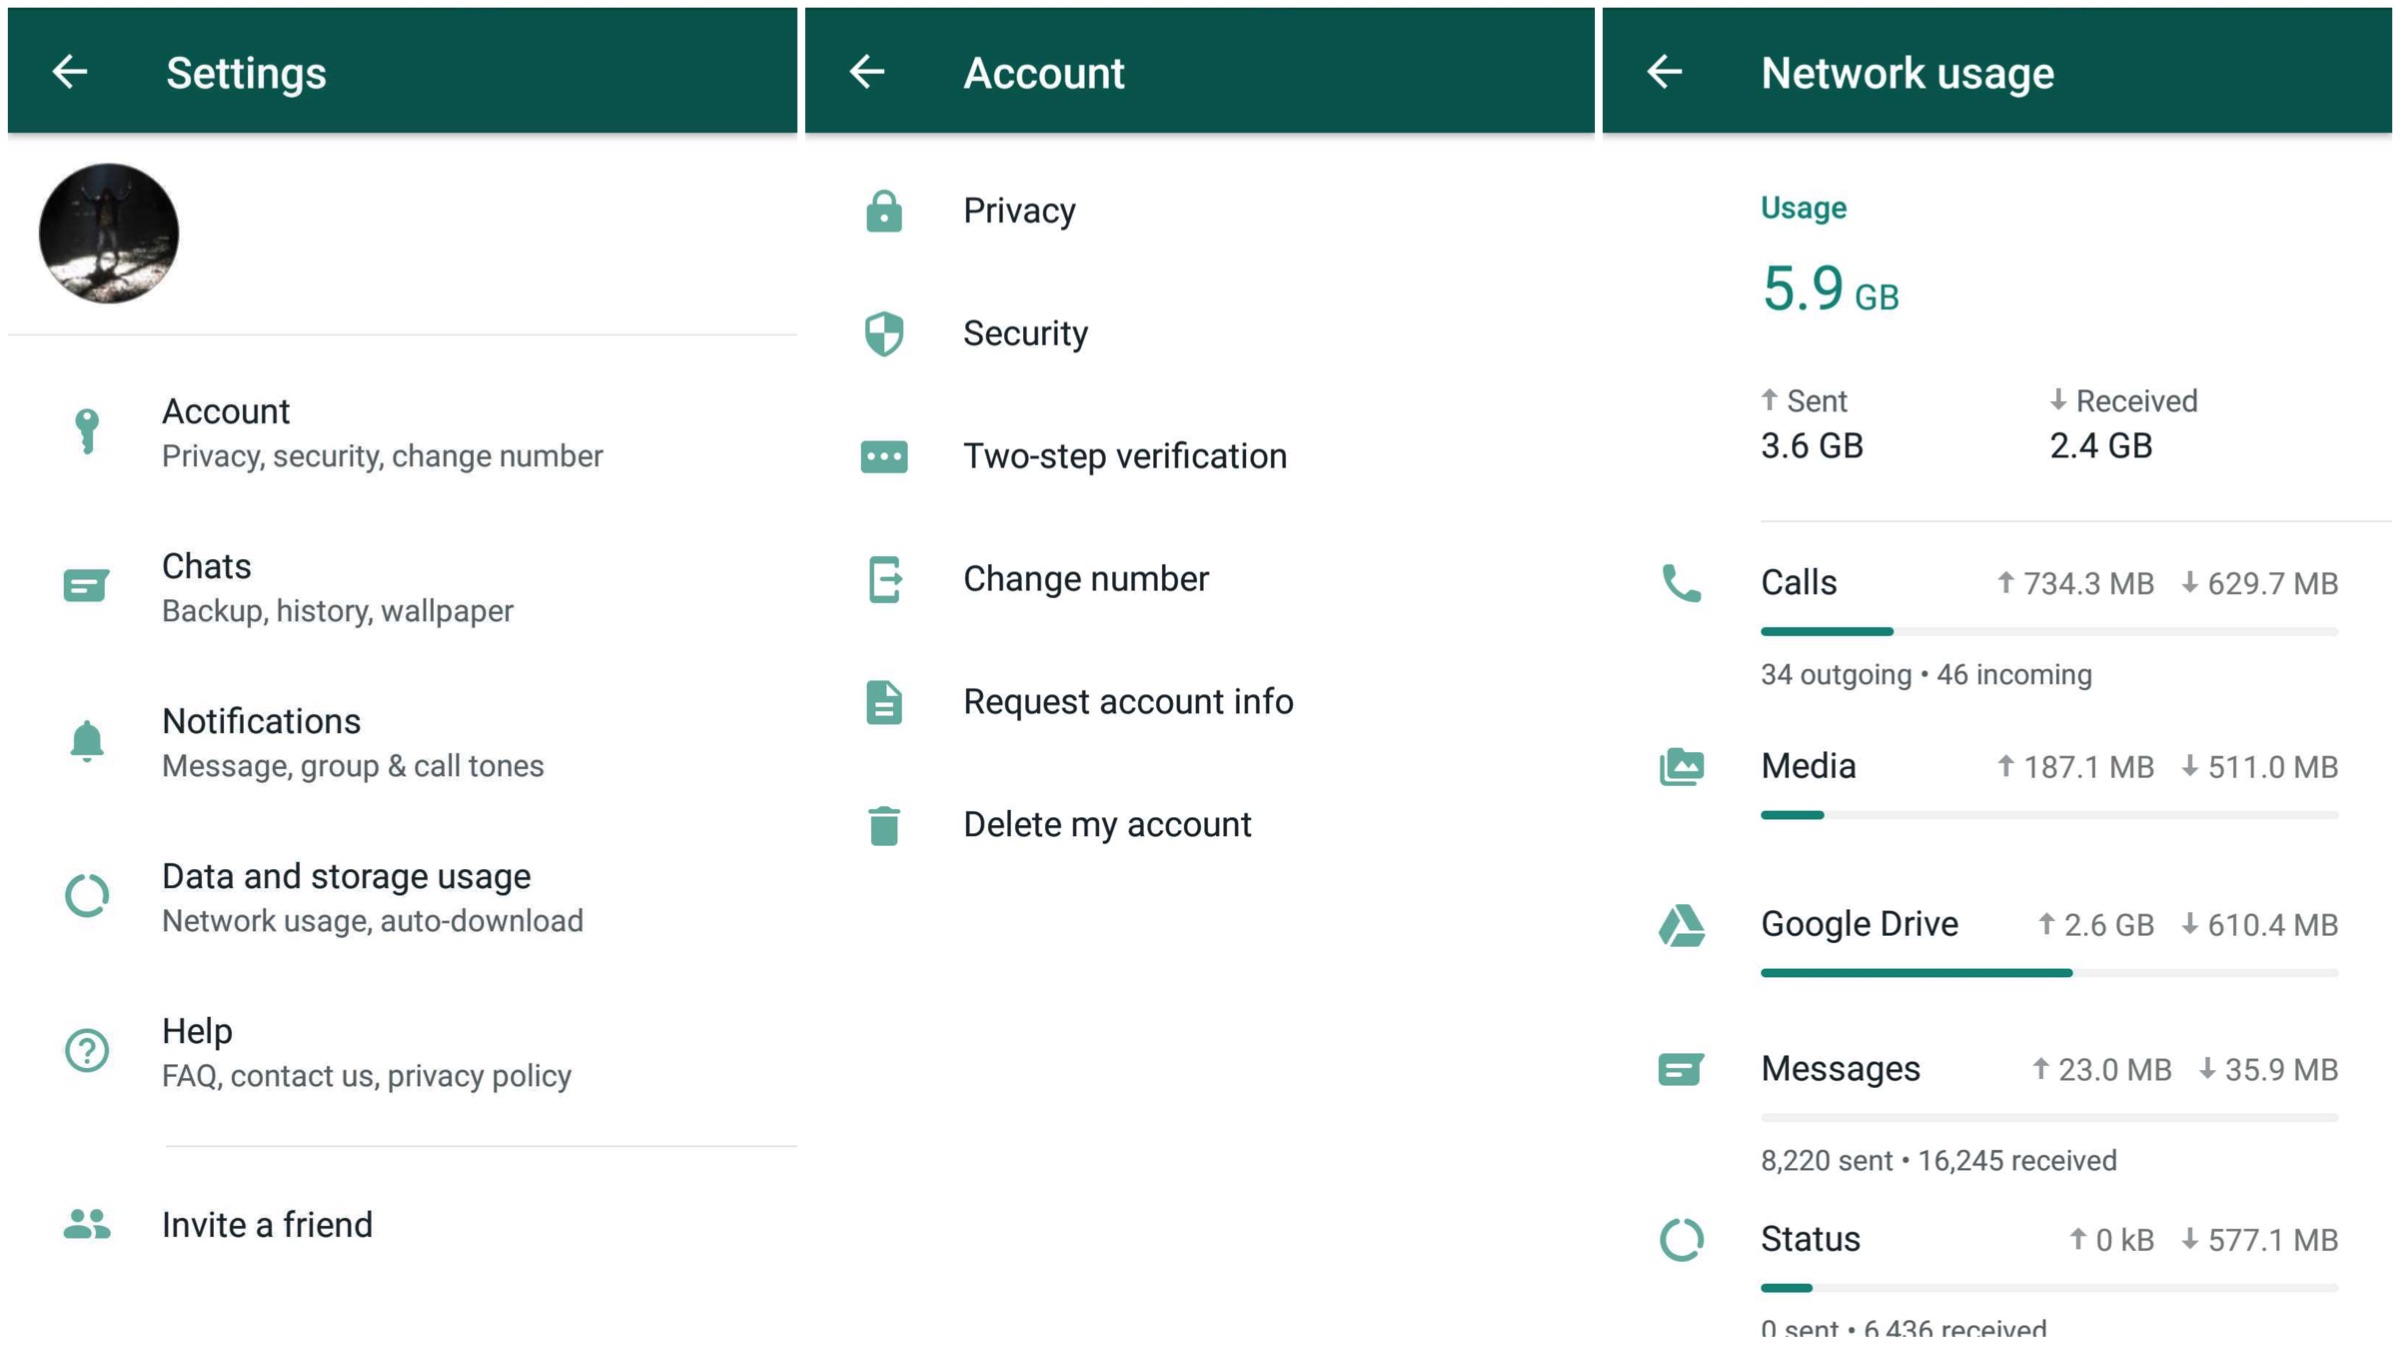The image size is (2400, 1346).
Task: Select the Media usage row label
Action: (x=1808, y=766)
